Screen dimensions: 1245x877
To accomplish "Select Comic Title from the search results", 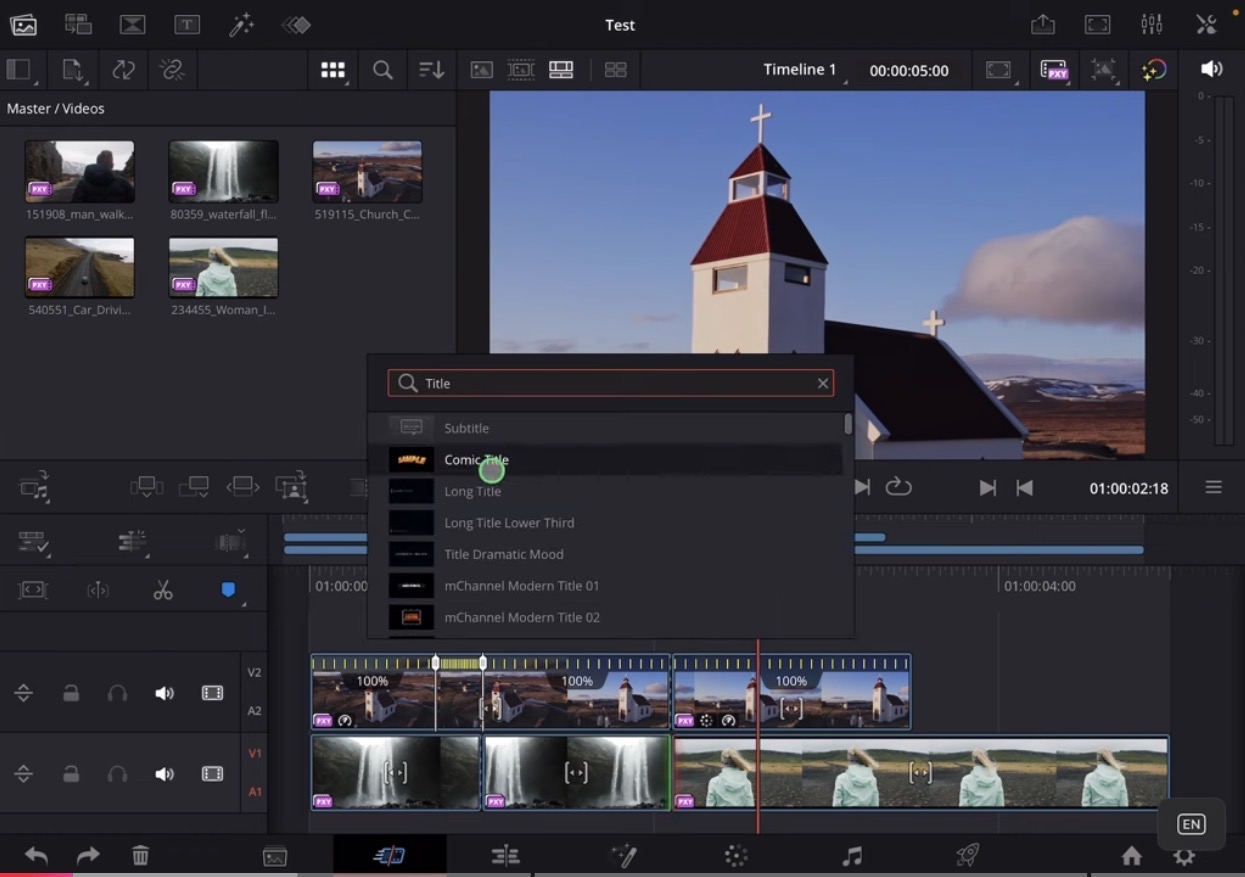I will [476, 459].
